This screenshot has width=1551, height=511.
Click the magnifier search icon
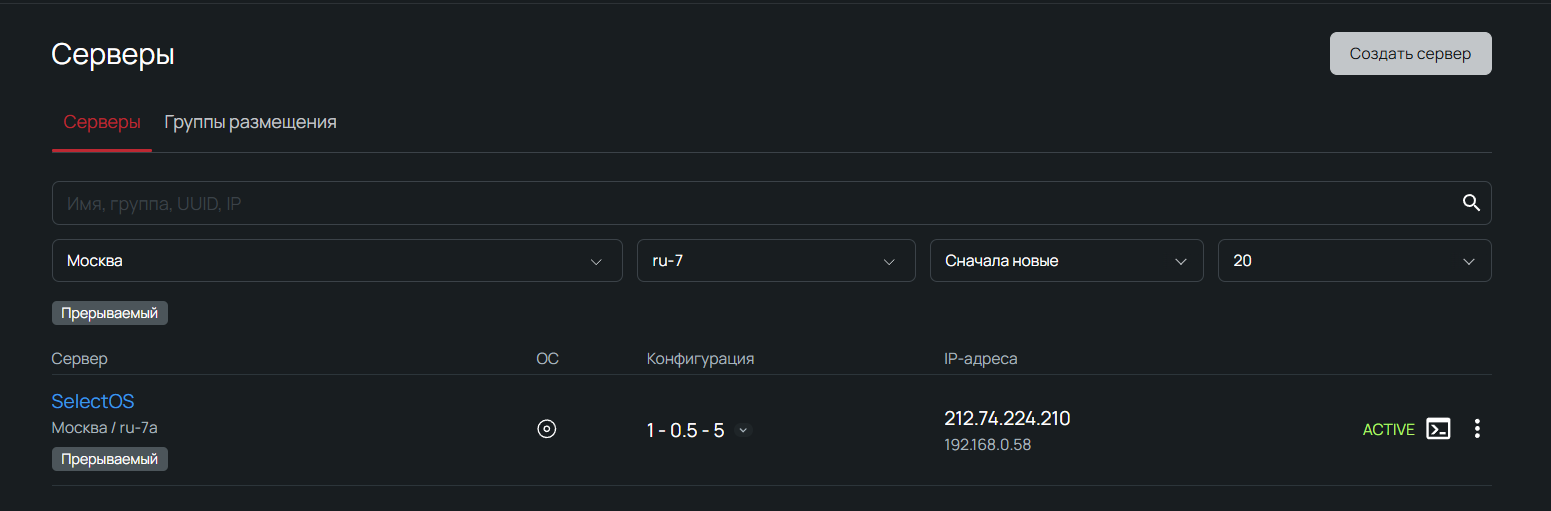click(x=1471, y=203)
